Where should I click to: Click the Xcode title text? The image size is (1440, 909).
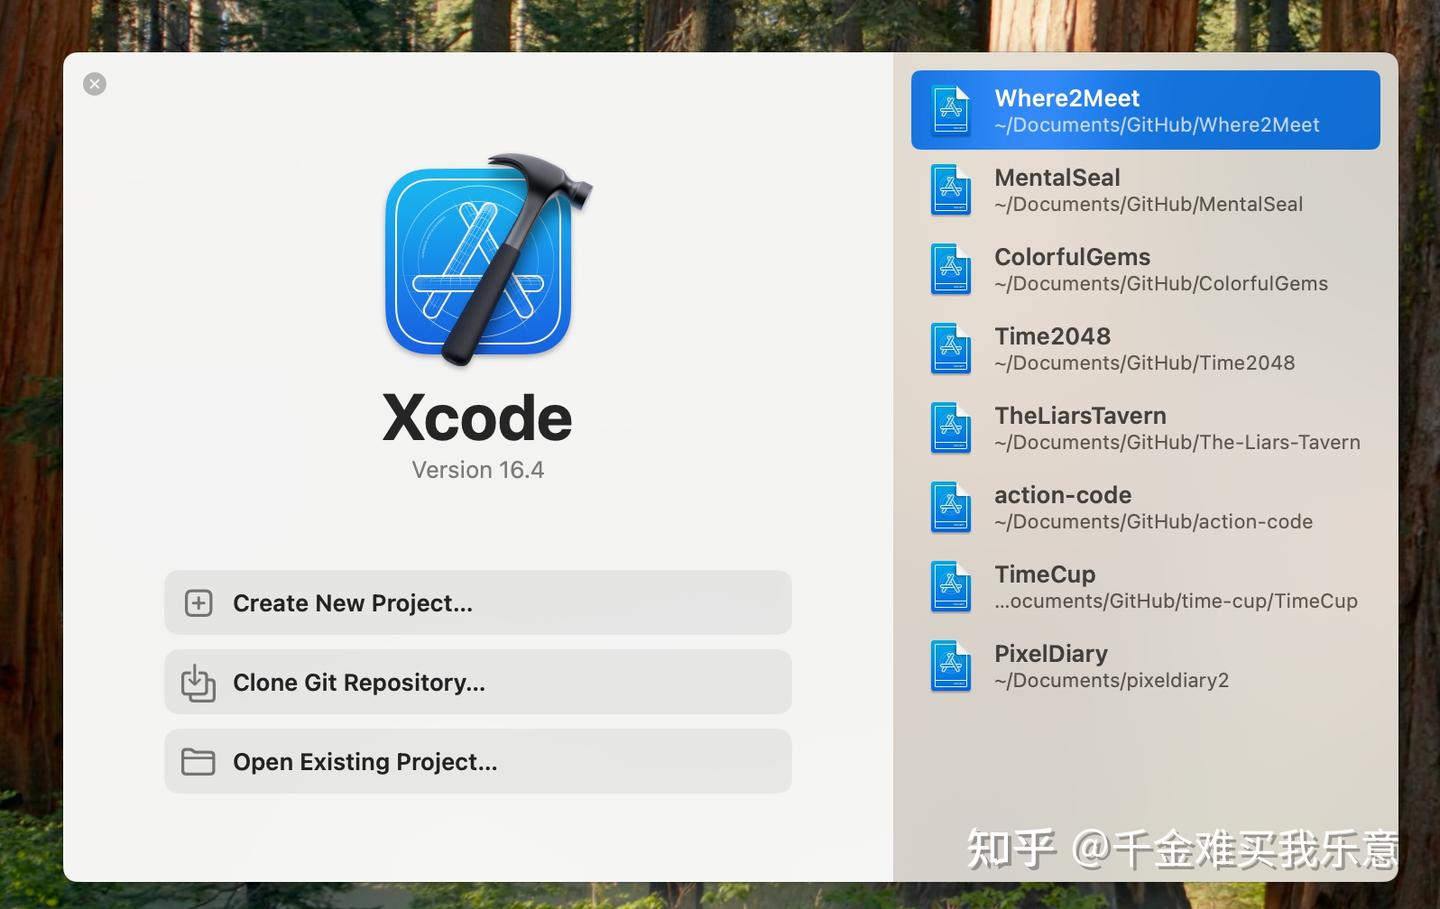tap(477, 417)
